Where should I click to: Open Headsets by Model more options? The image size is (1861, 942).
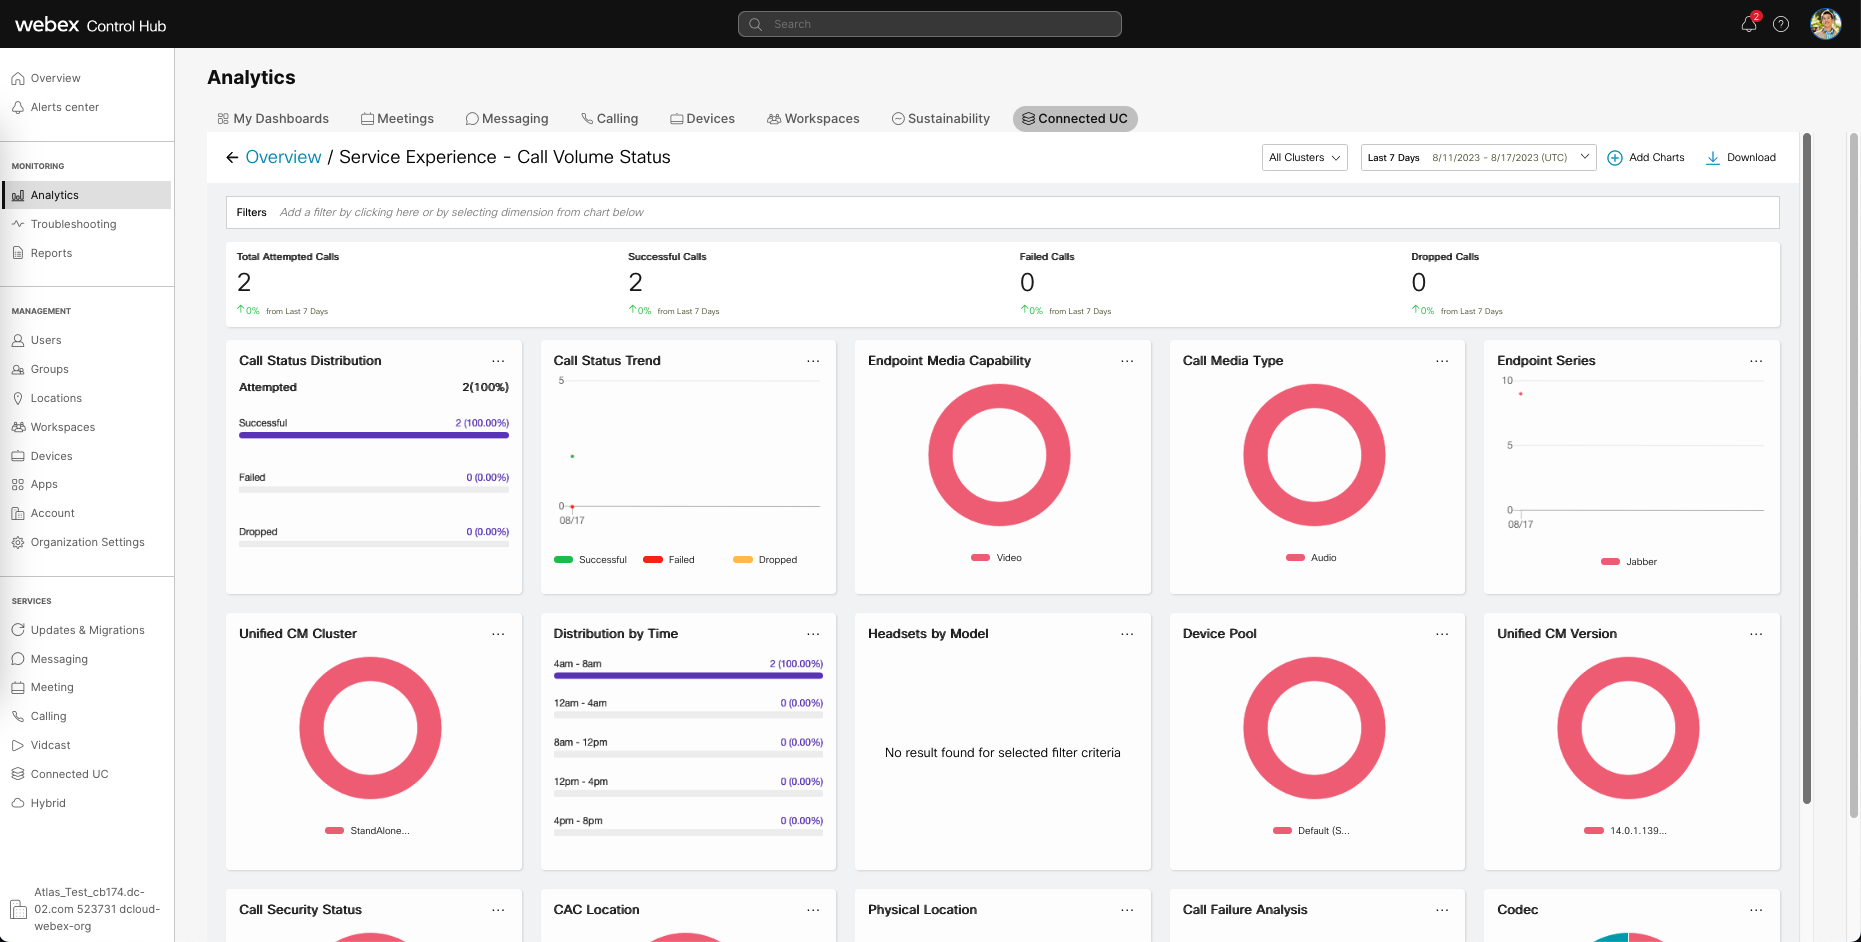point(1127,634)
